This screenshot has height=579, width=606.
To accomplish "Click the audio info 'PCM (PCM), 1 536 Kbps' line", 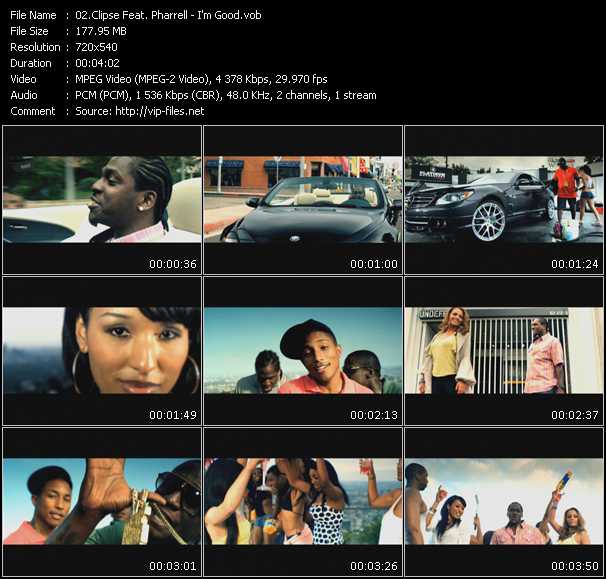I will (226, 95).
